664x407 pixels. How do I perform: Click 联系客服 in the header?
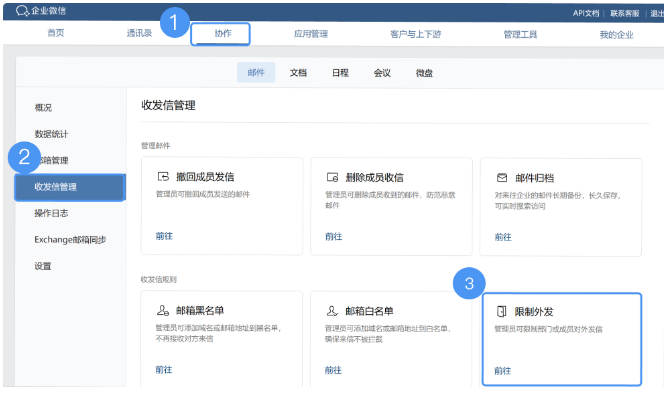(625, 13)
